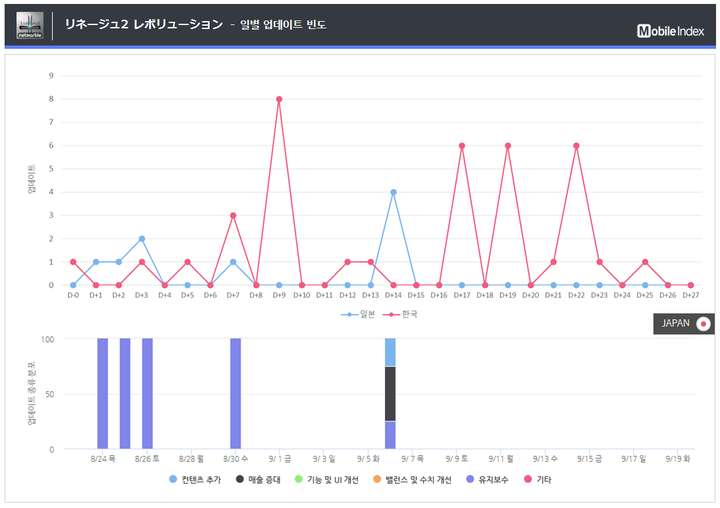The height and width of the screenshot is (508, 720).
Task: Click the 9/ 1 금 date label
Action: [x=280, y=459]
